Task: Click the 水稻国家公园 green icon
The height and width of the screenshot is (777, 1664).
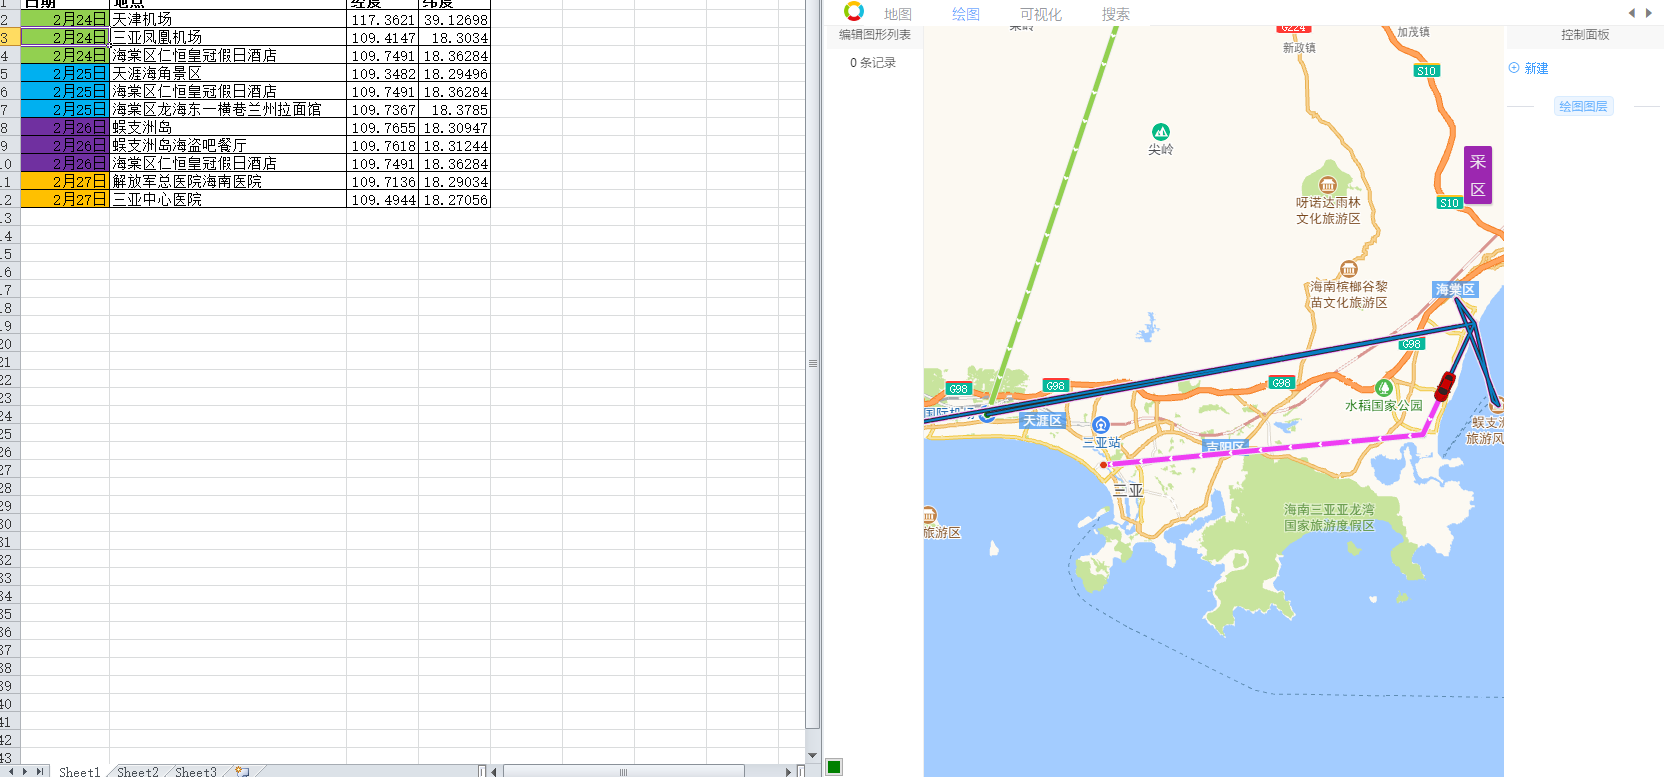Action: click(x=1384, y=388)
